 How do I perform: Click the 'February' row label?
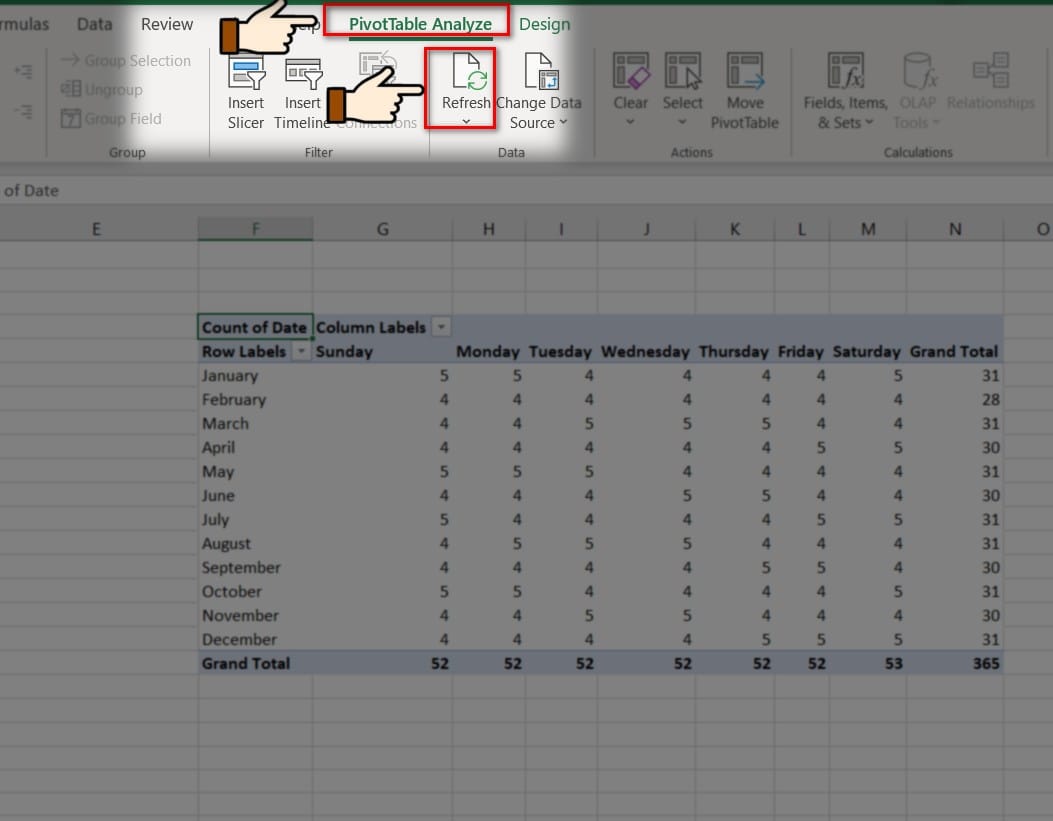[234, 399]
